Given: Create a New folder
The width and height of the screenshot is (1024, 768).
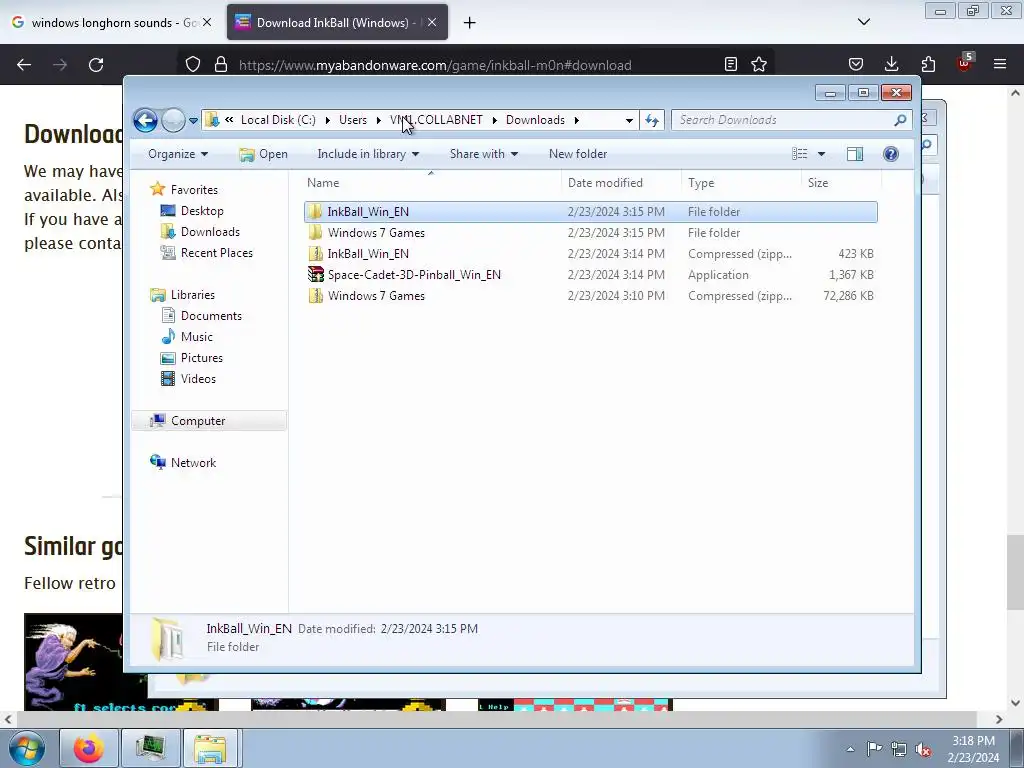Looking at the screenshot, I should tap(578, 154).
